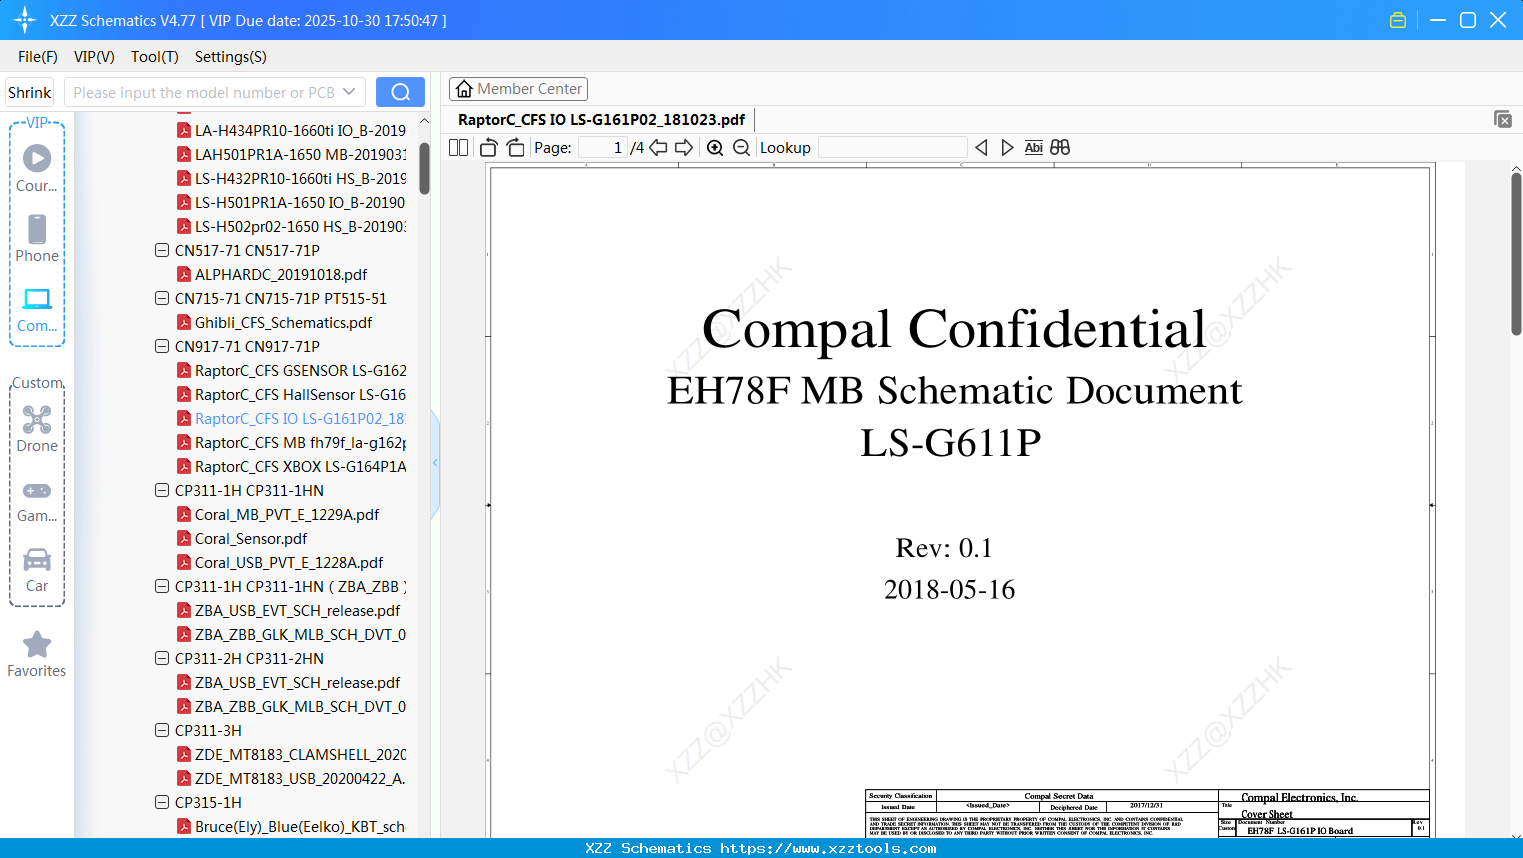Zoom in on the PDF
The width and height of the screenshot is (1523, 858).
(x=715, y=147)
